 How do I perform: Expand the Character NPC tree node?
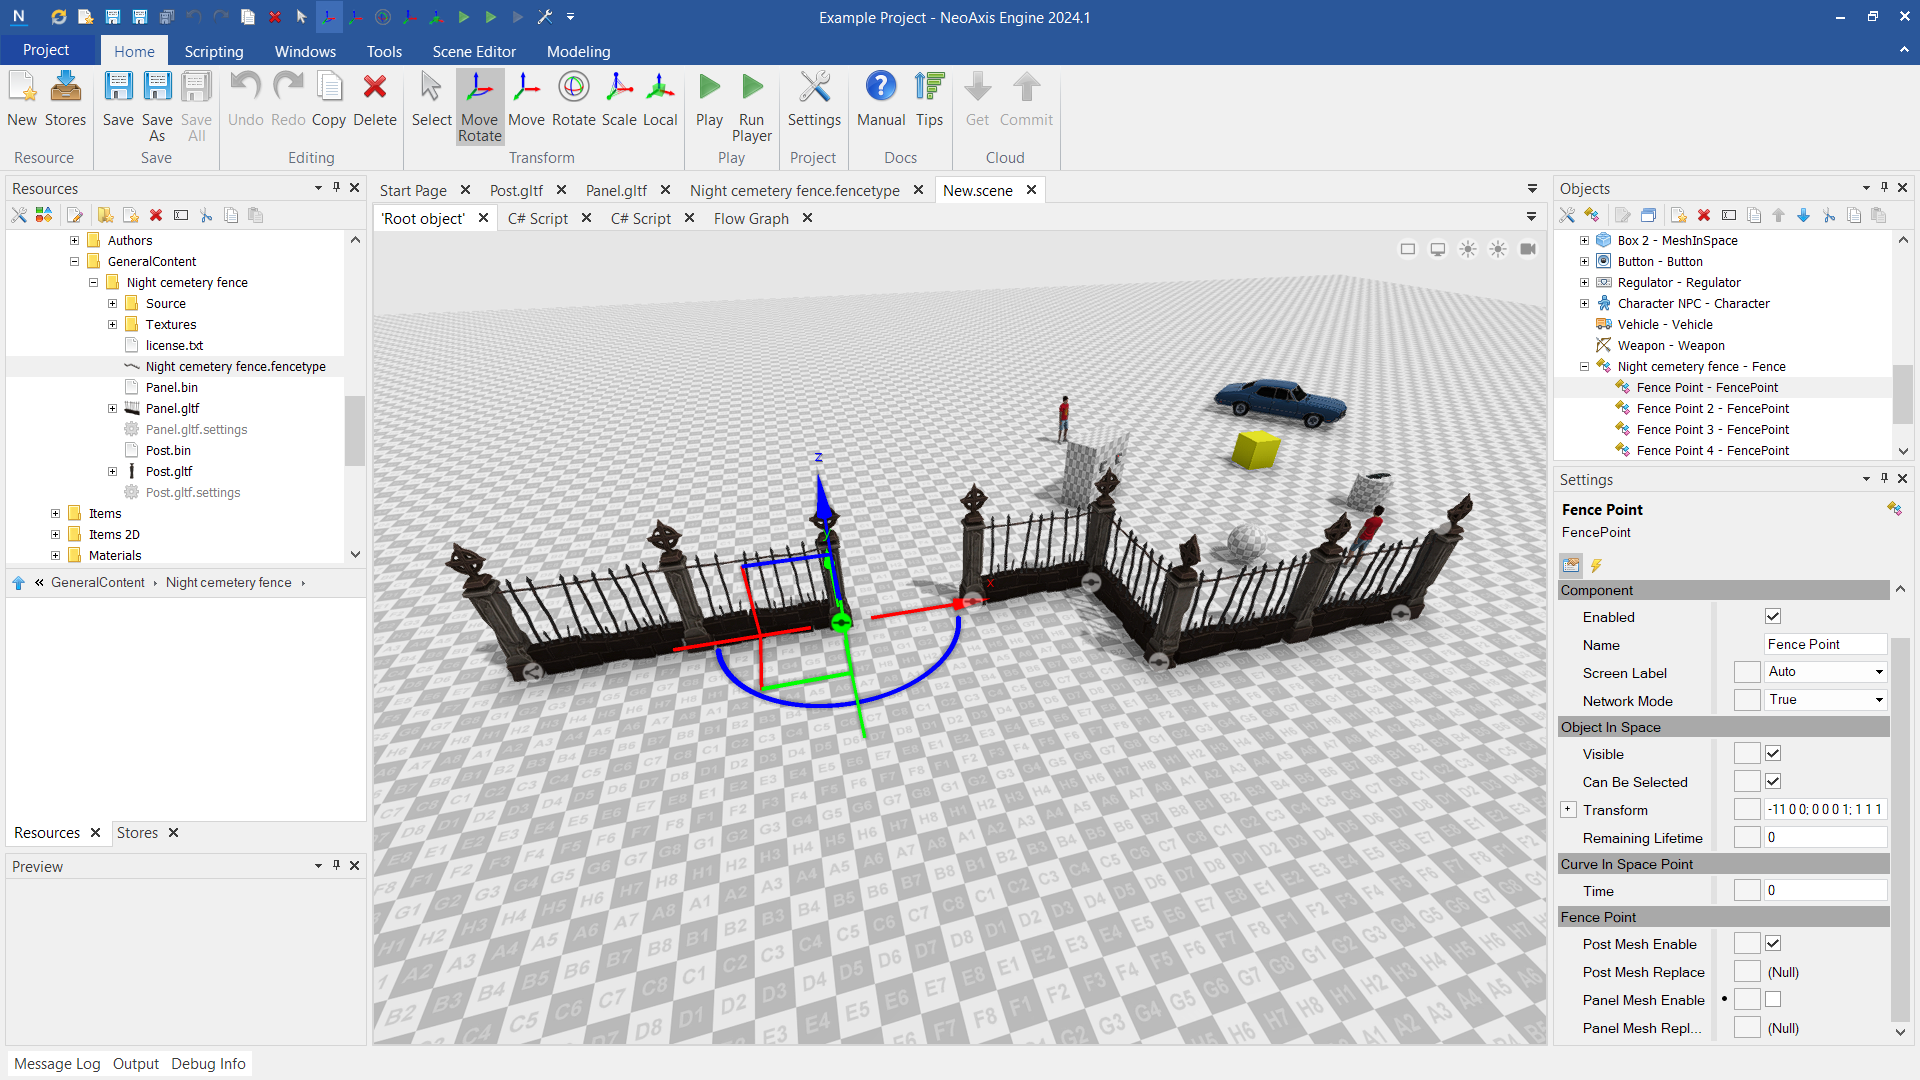click(x=1584, y=303)
